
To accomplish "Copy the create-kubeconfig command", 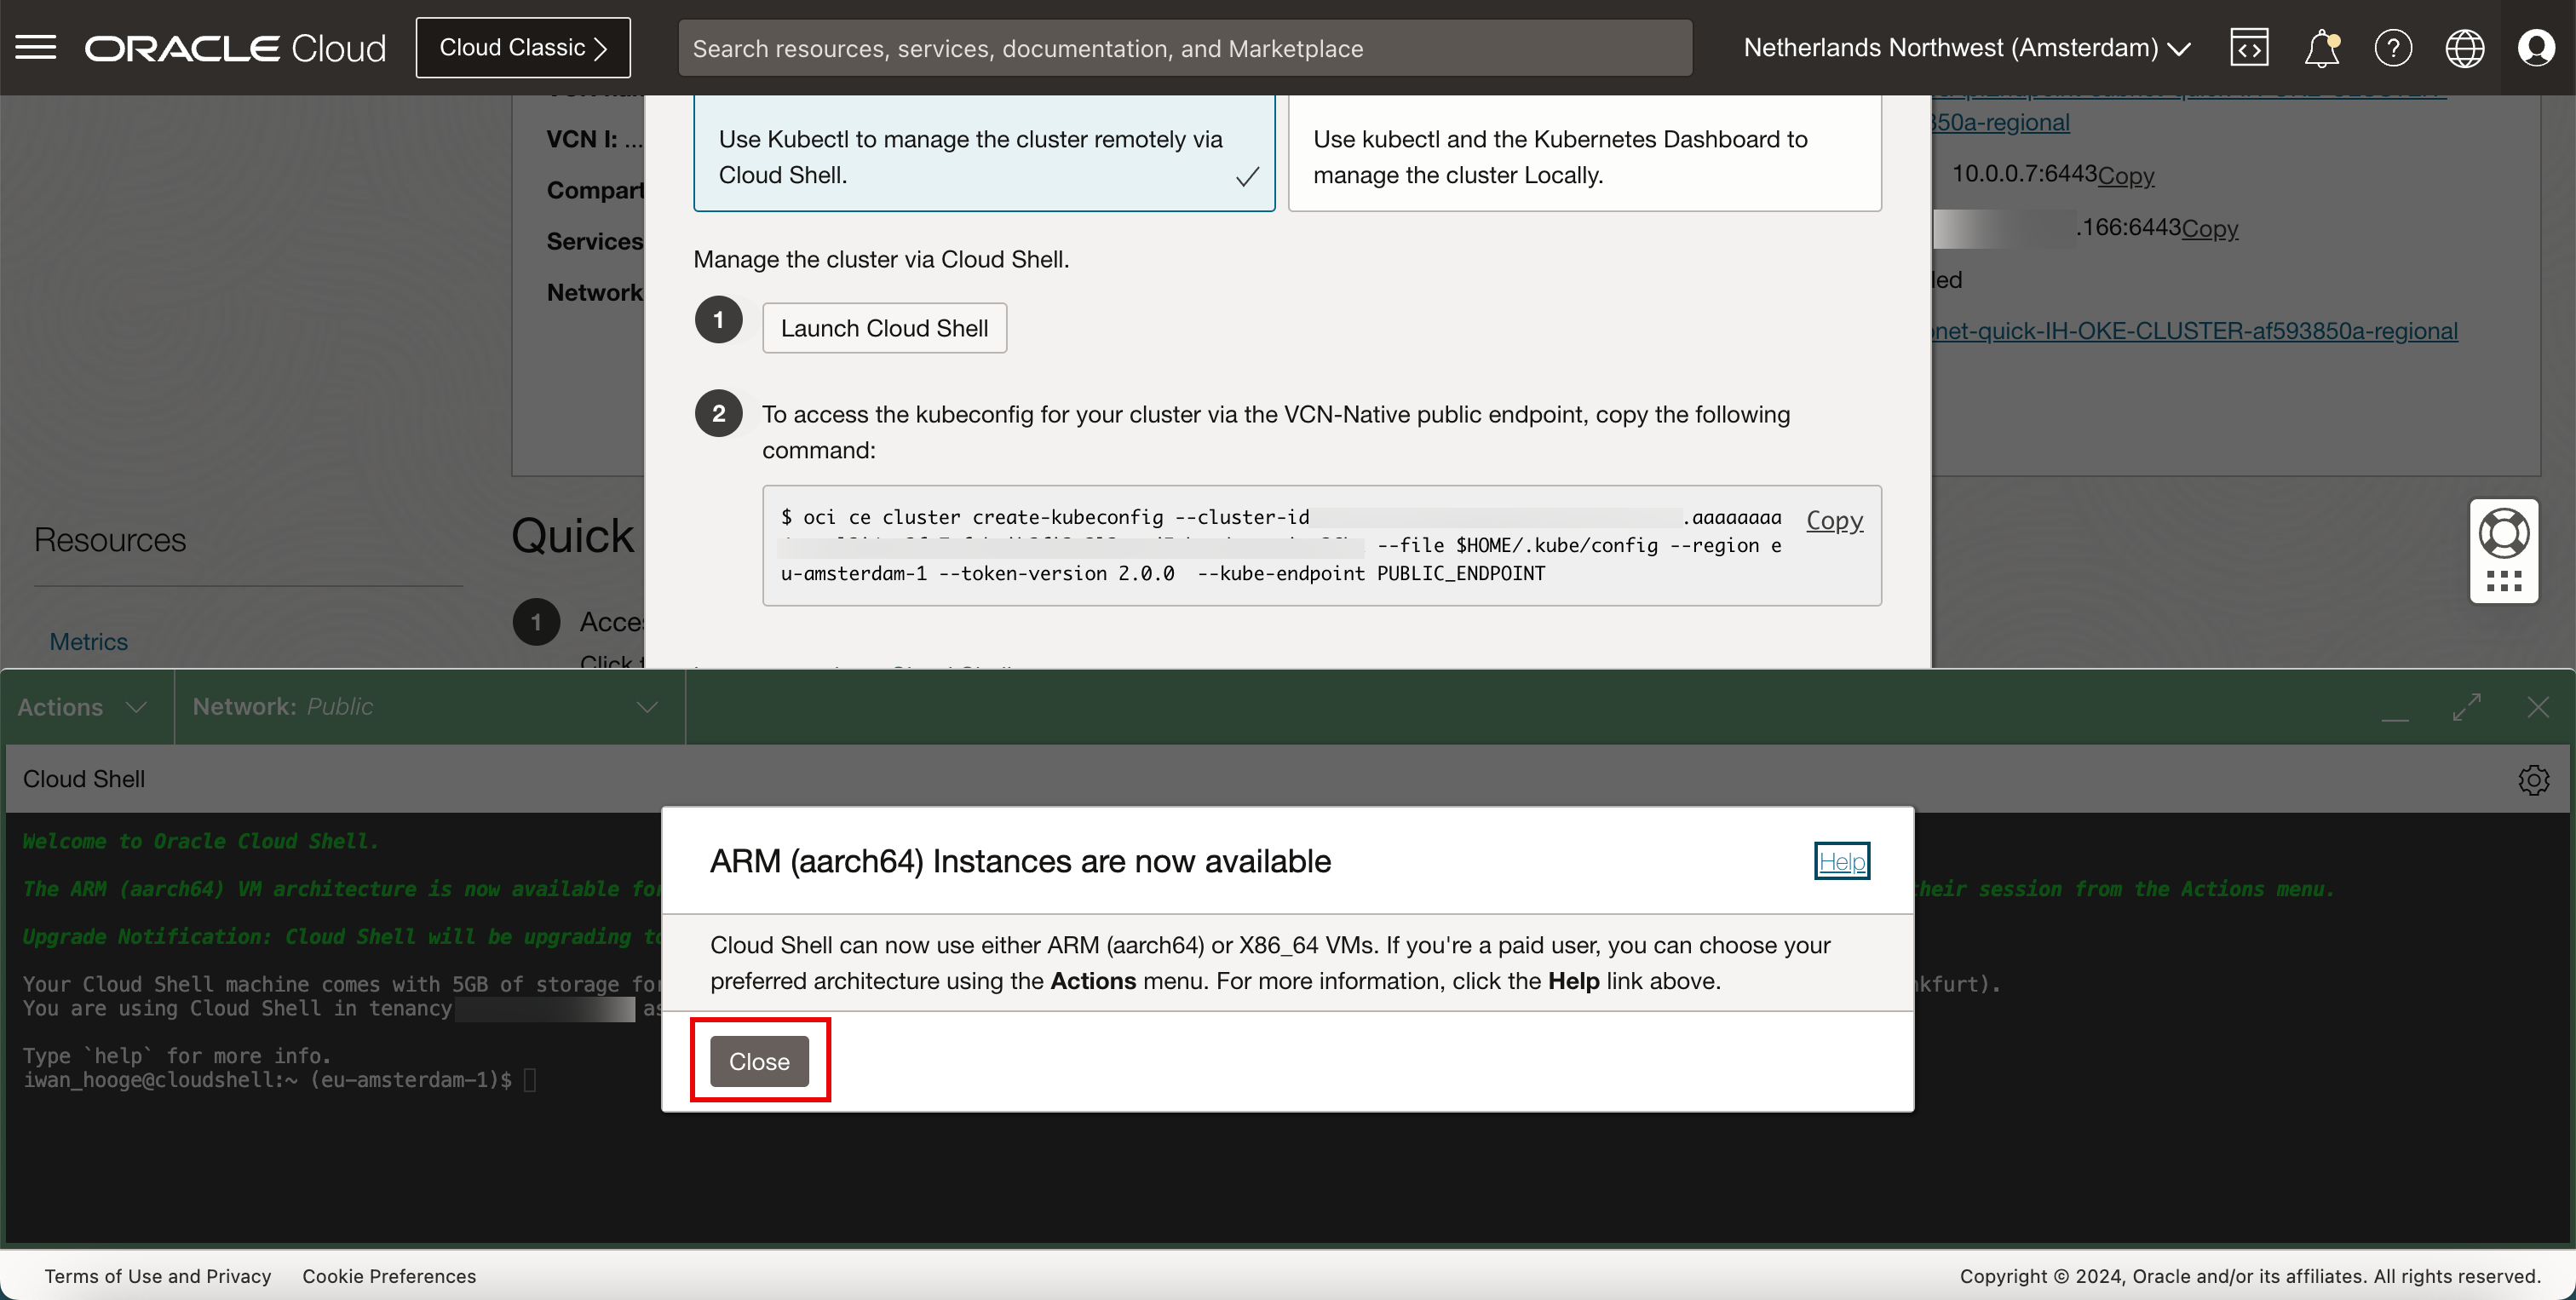I will tap(1834, 520).
